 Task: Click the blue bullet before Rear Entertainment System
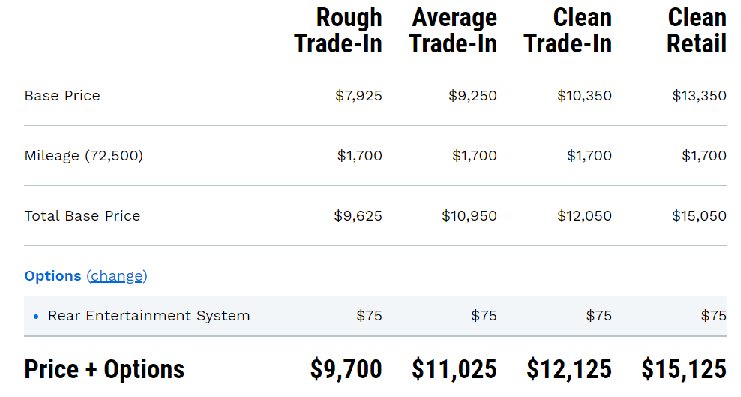(36, 316)
